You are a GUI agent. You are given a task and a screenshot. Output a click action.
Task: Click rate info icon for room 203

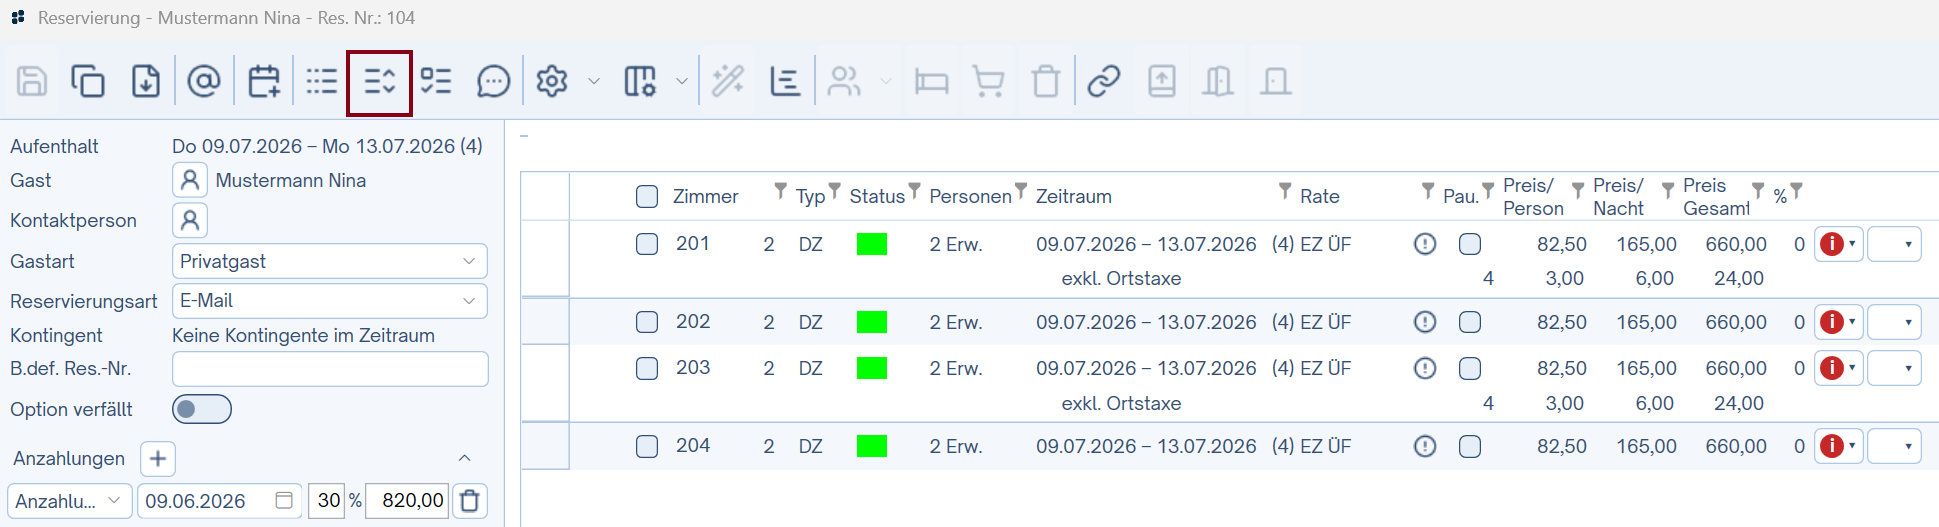1425,368
